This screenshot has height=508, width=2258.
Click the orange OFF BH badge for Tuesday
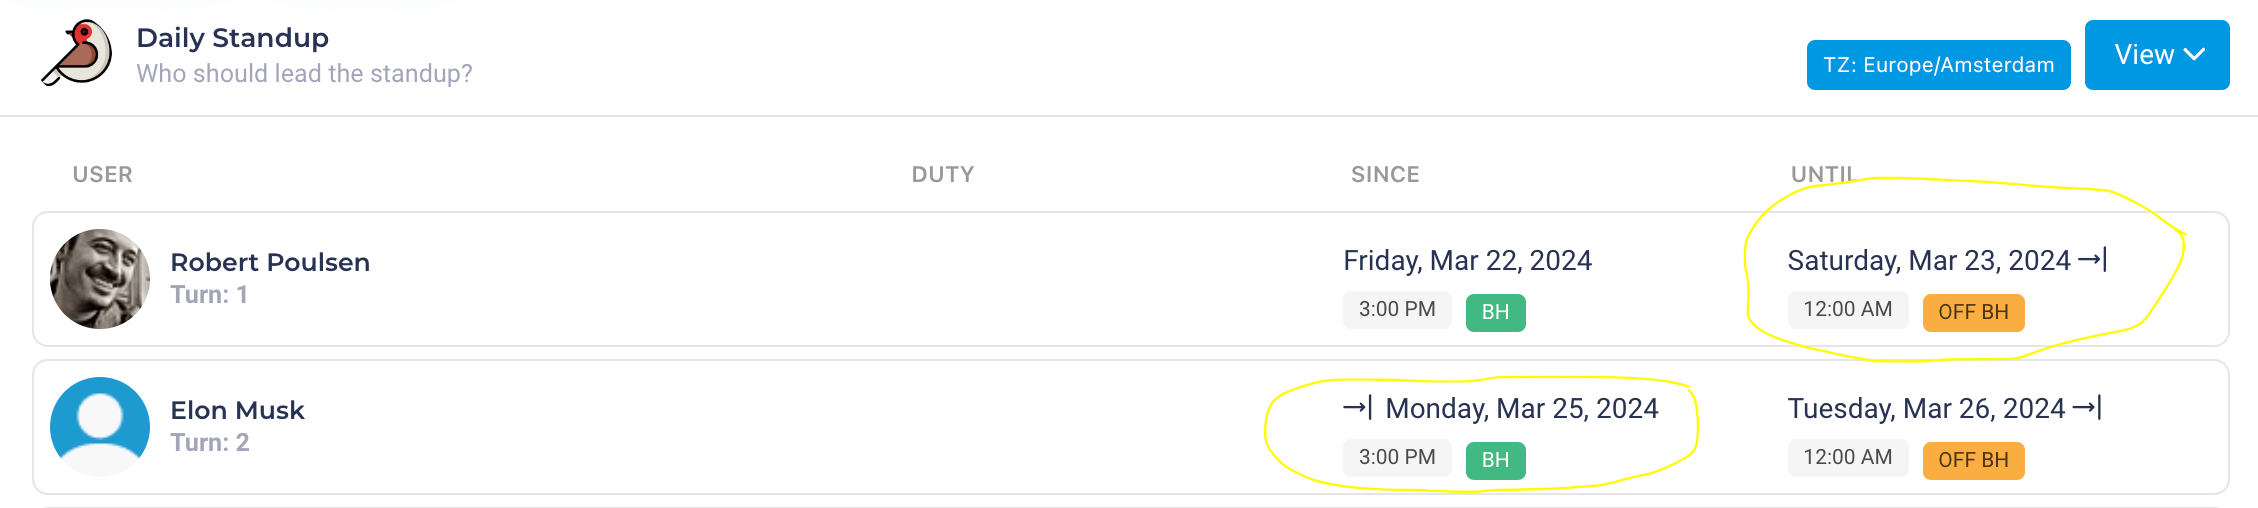1973,460
